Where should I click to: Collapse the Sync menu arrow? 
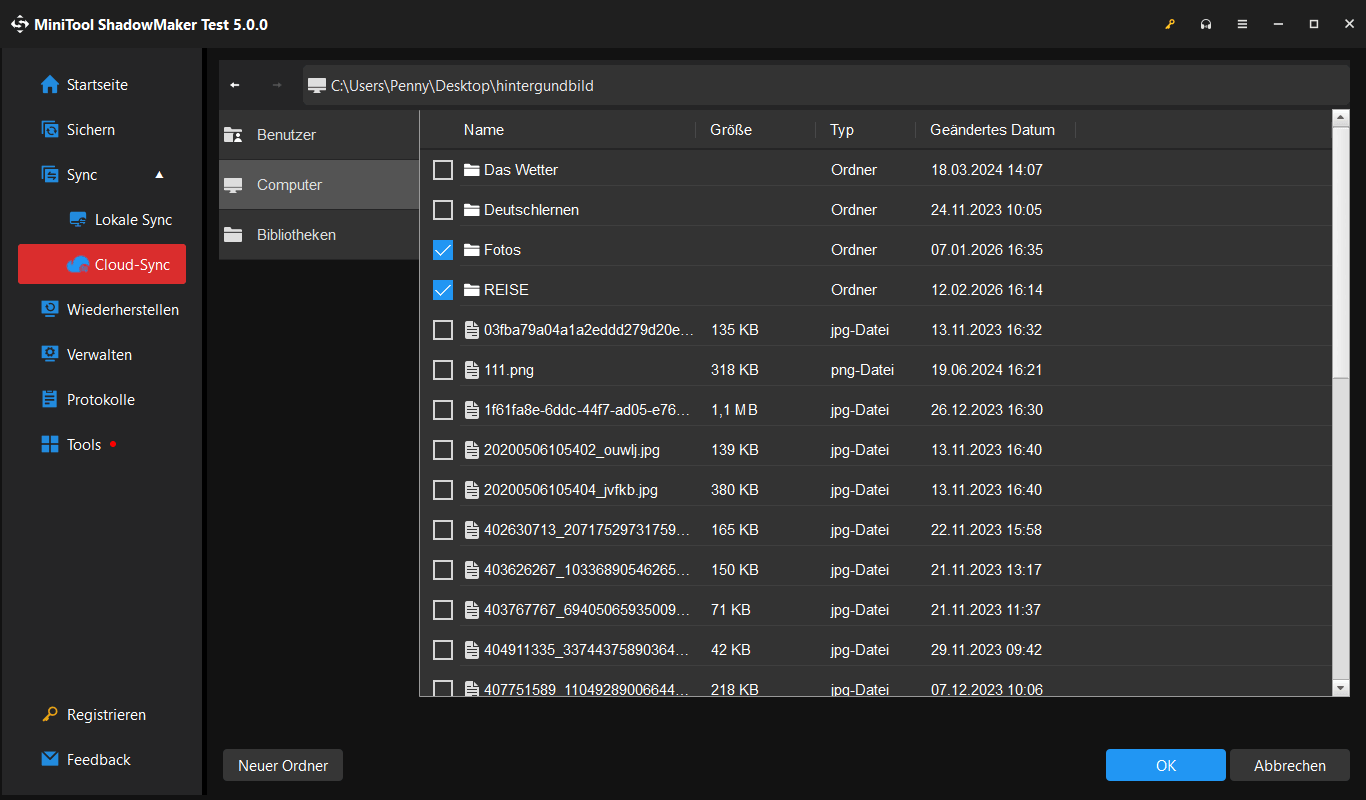[x=159, y=175]
